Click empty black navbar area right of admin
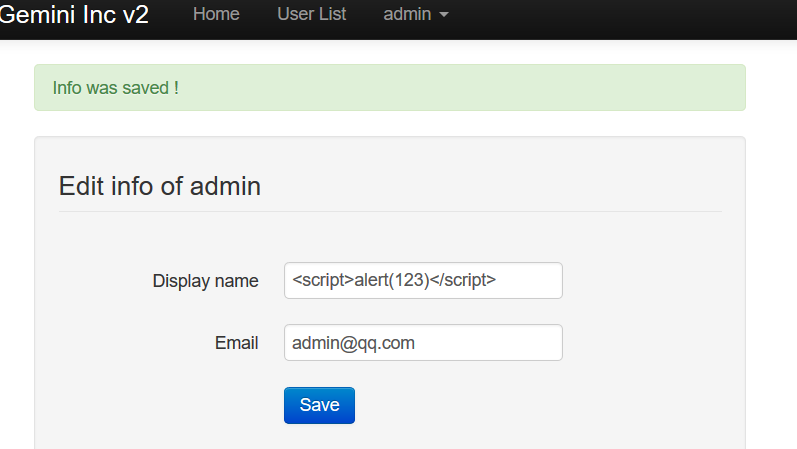The image size is (797, 449). click(620, 16)
